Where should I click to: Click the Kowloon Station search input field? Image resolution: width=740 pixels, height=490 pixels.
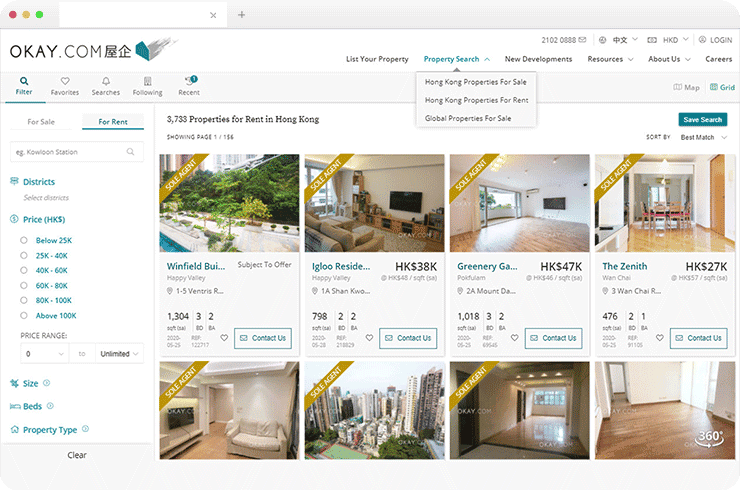click(x=66, y=152)
